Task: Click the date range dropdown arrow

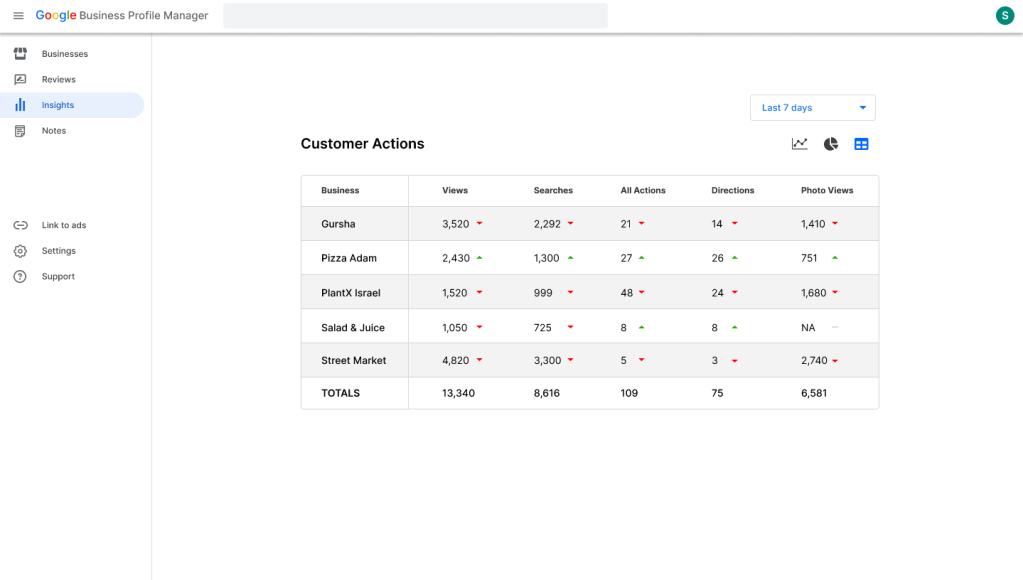Action: point(862,108)
